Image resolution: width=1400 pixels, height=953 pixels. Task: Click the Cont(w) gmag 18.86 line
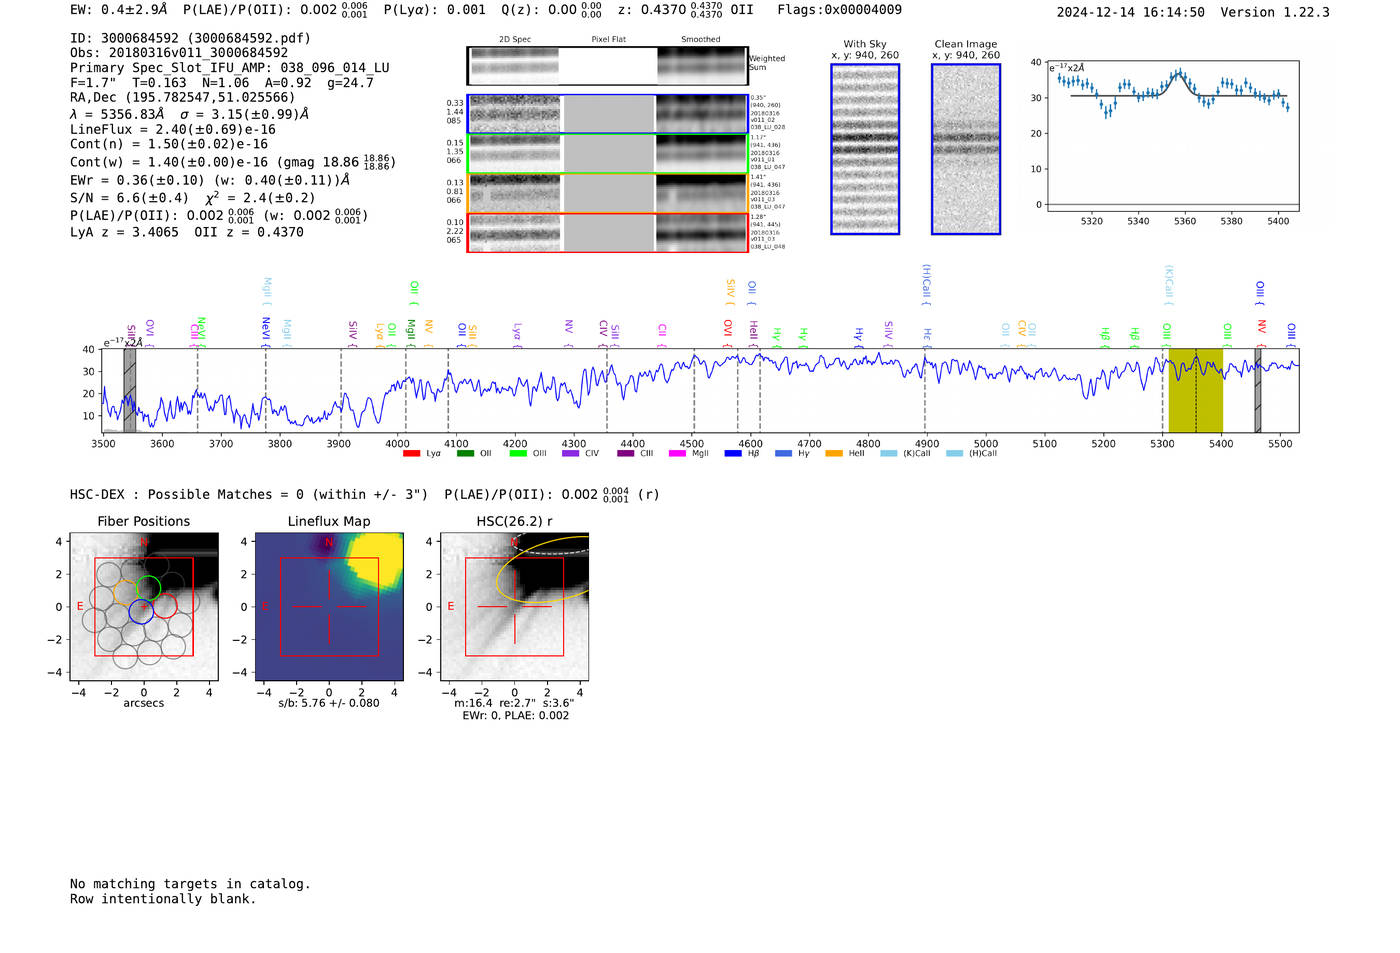click(233, 162)
